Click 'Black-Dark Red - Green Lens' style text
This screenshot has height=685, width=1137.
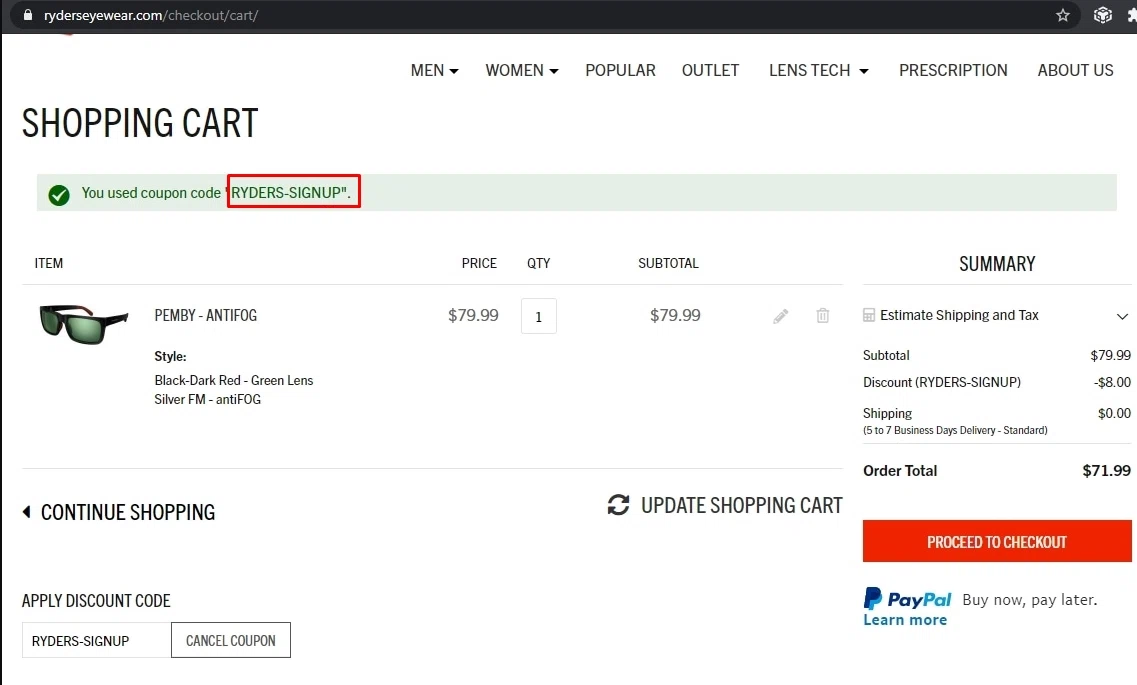point(233,381)
